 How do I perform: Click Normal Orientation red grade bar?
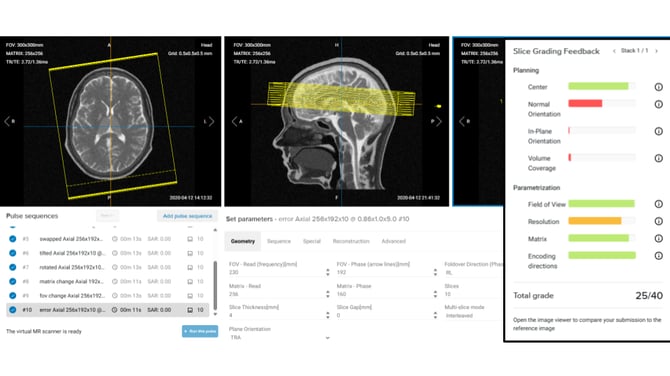click(585, 103)
